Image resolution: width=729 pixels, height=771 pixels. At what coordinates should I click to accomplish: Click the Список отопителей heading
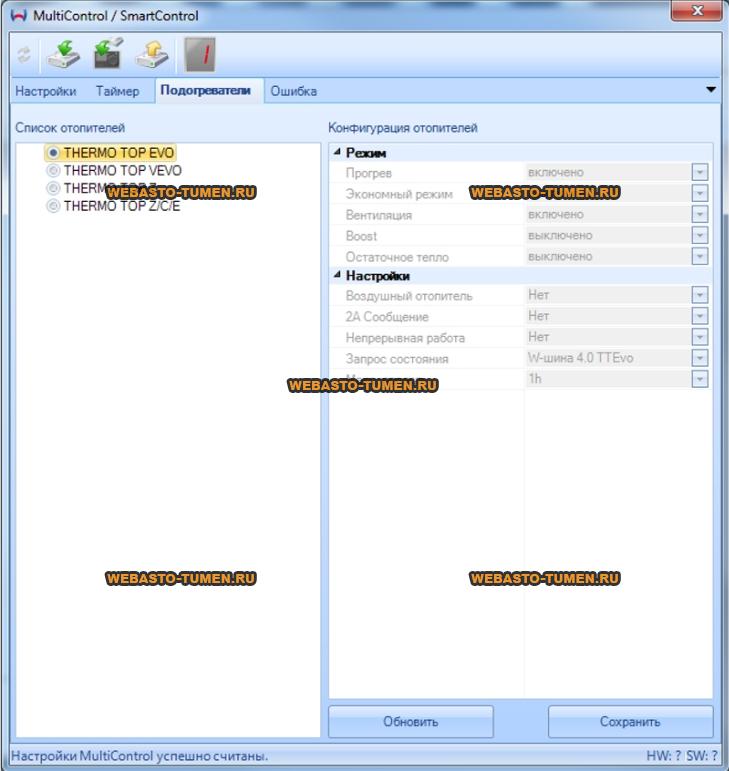click(x=70, y=128)
